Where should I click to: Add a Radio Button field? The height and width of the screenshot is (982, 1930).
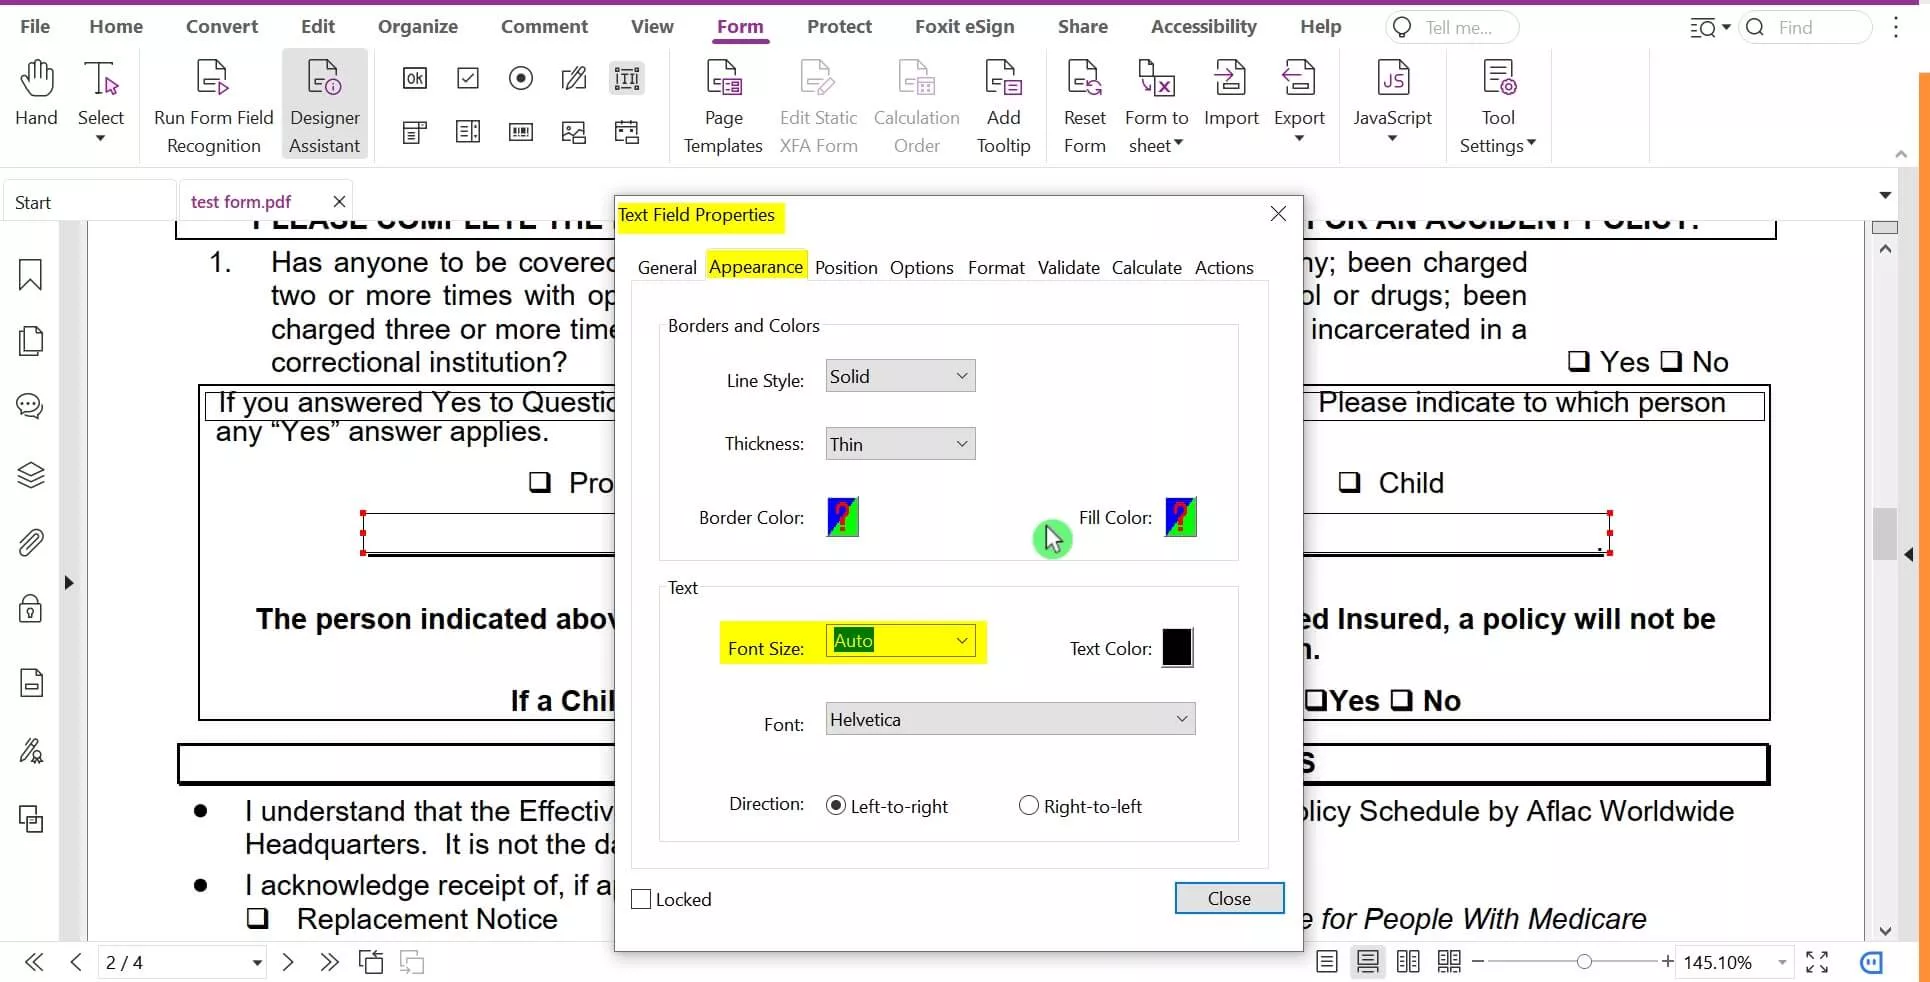click(520, 78)
